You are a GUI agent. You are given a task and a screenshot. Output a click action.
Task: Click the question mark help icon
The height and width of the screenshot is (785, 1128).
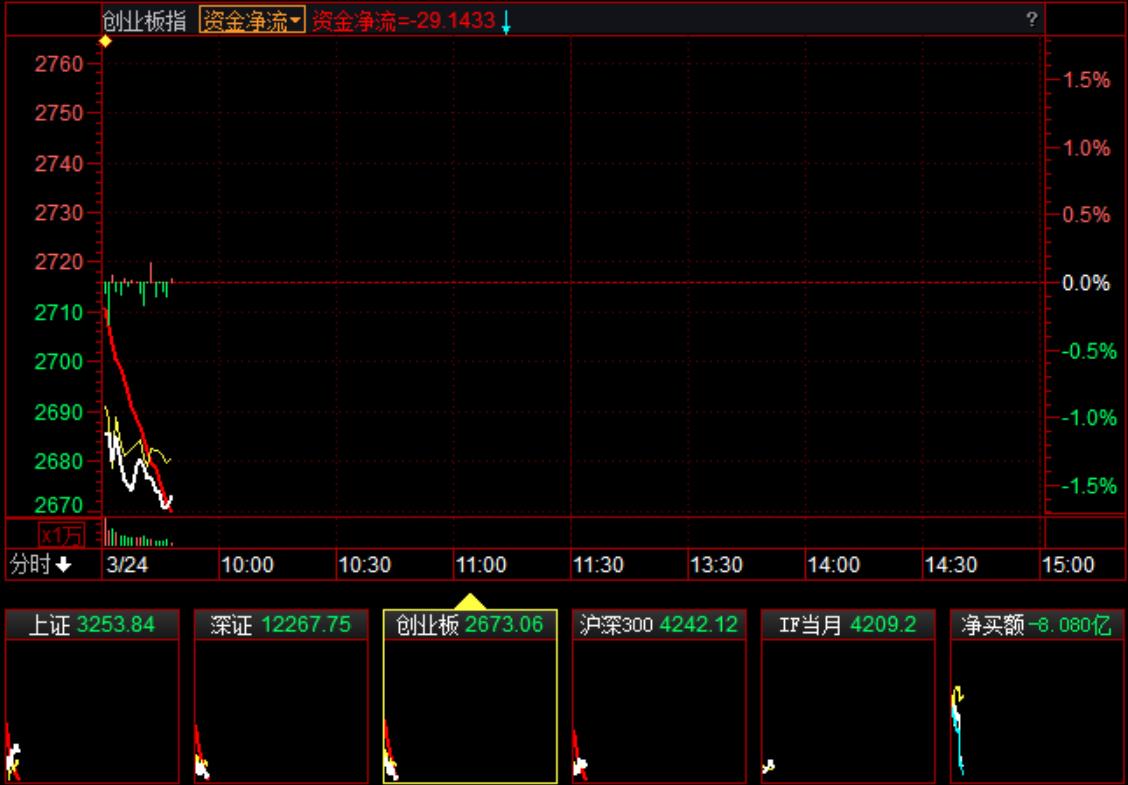(x=1031, y=20)
